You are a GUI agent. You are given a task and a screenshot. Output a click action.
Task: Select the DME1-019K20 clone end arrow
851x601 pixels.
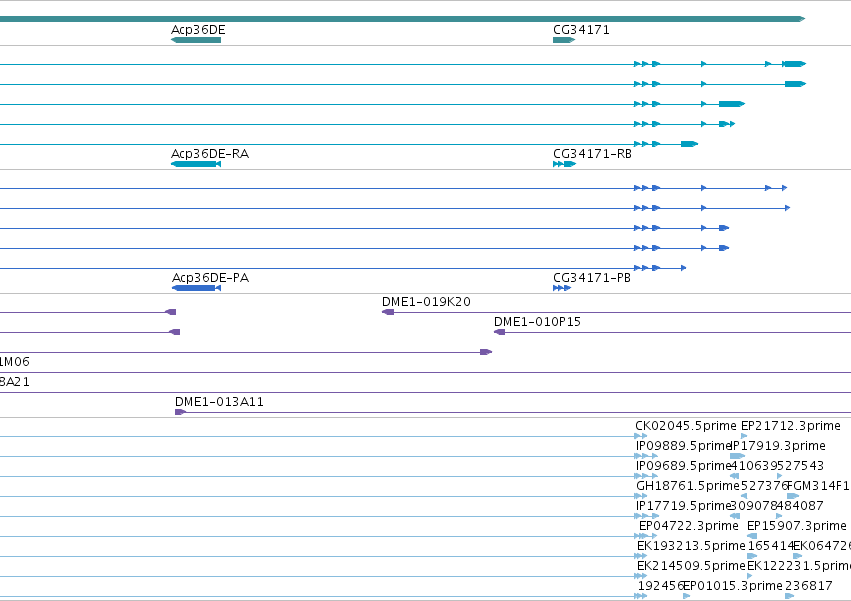388,312
